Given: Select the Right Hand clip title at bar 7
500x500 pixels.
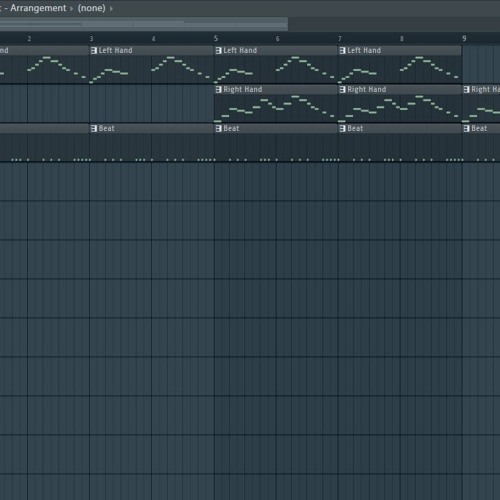Looking at the screenshot, I should (367, 90).
